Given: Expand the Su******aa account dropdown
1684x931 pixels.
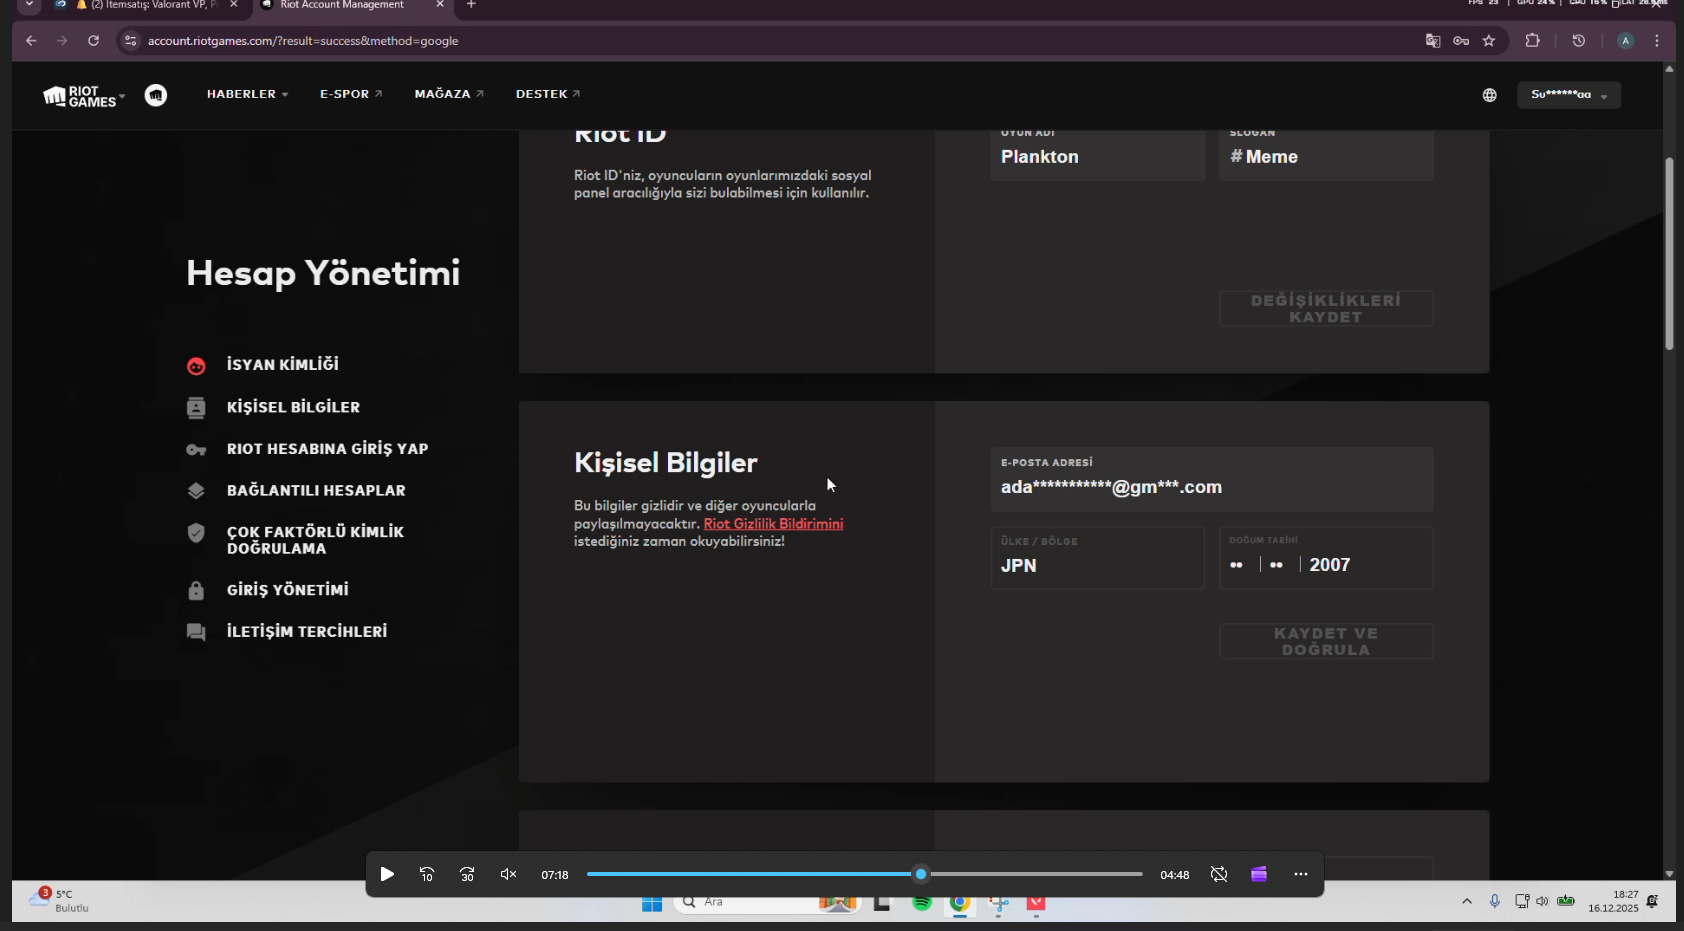Looking at the screenshot, I should tap(1569, 95).
